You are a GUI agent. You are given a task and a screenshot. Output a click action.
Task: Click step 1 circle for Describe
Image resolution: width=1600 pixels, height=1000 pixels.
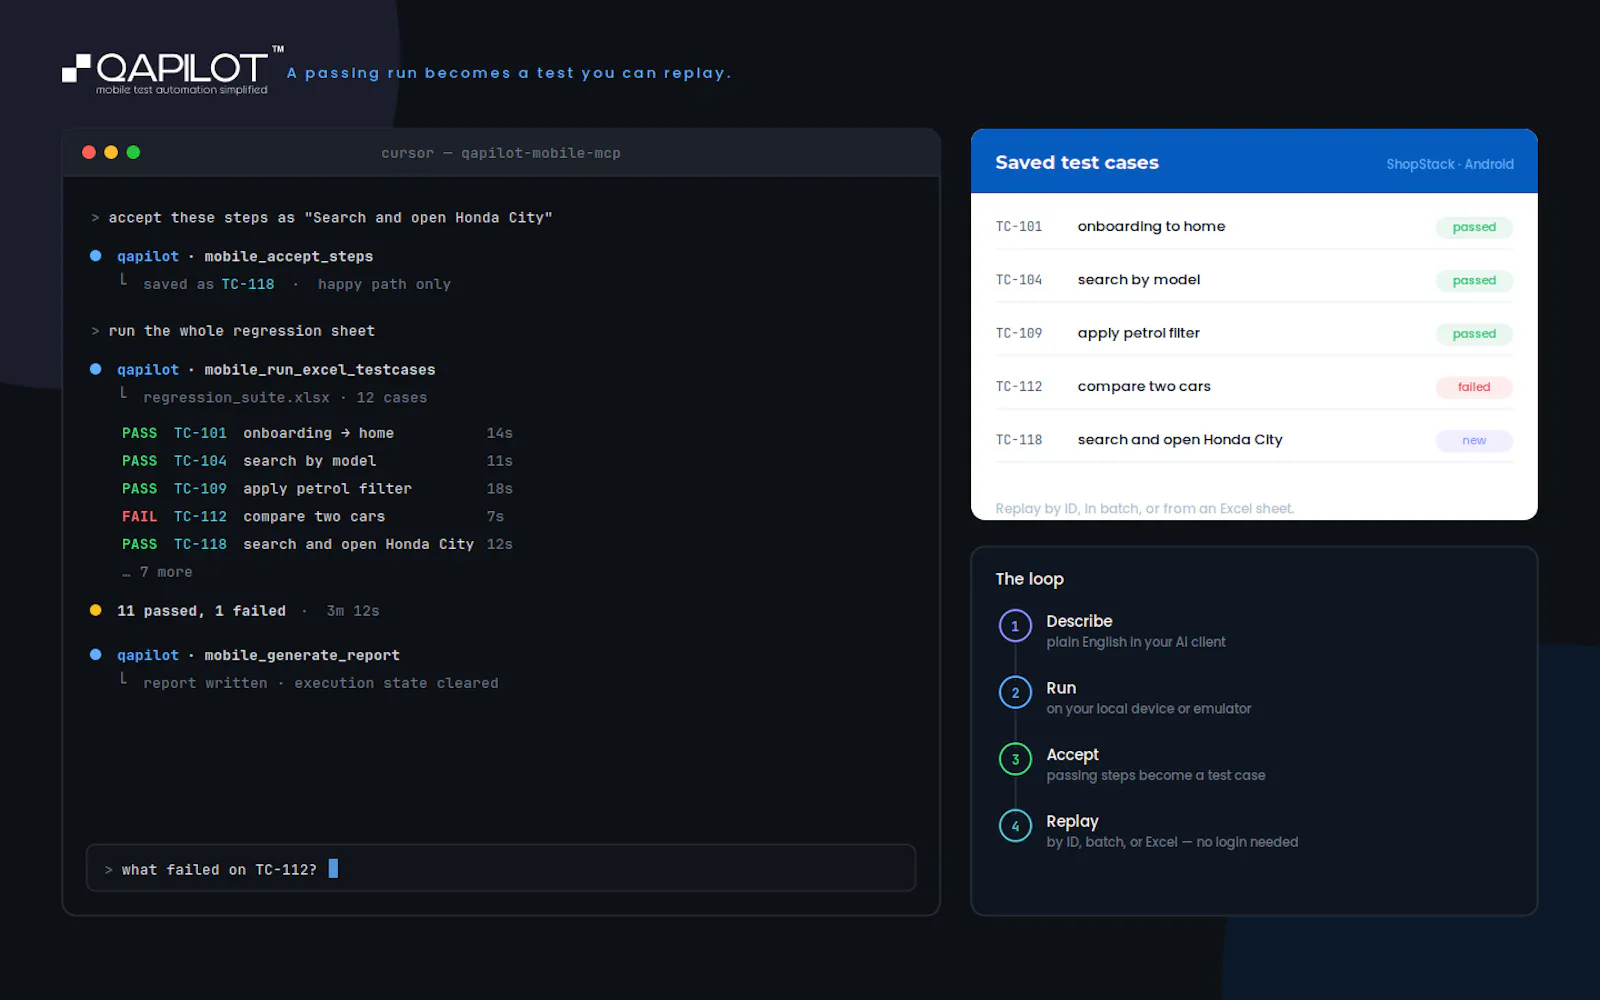coord(1015,626)
